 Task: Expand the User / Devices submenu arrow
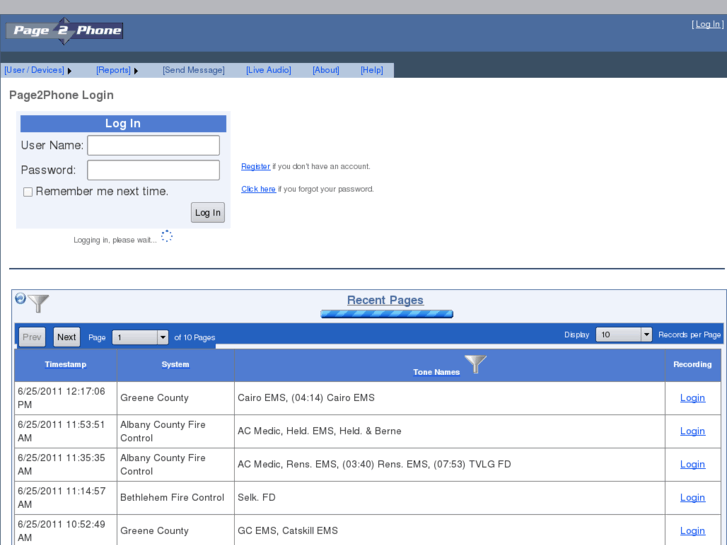click(x=70, y=71)
